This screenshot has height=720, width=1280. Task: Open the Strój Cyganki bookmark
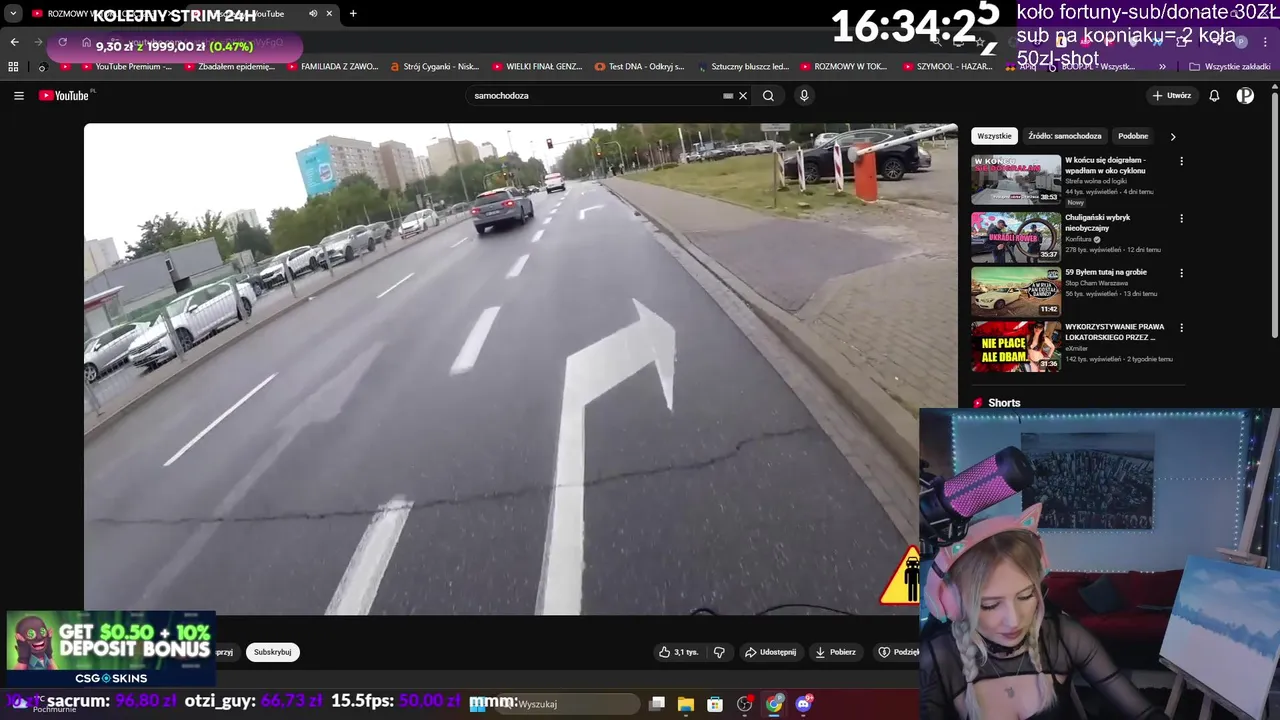click(435, 66)
